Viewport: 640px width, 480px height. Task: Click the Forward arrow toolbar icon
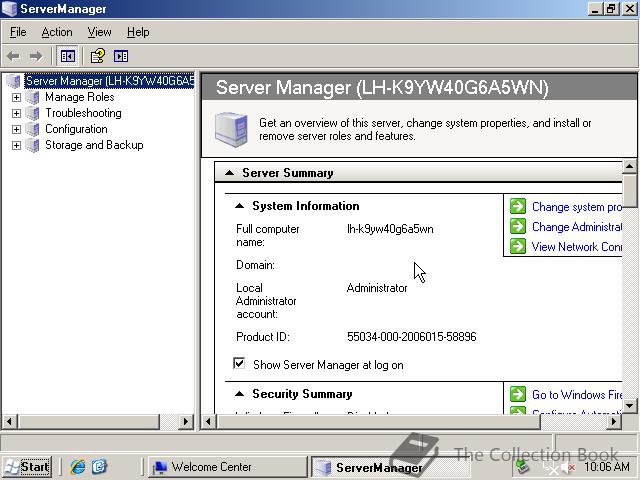tap(36, 56)
